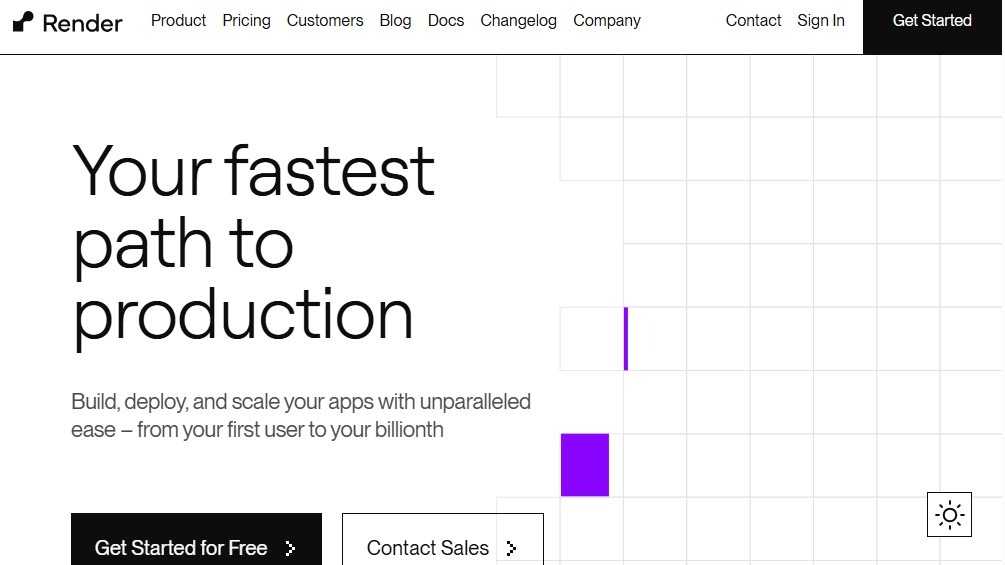Click arrow icon on Get Started for Free
This screenshot has height=565, width=1005.
[x=291, y=548]
